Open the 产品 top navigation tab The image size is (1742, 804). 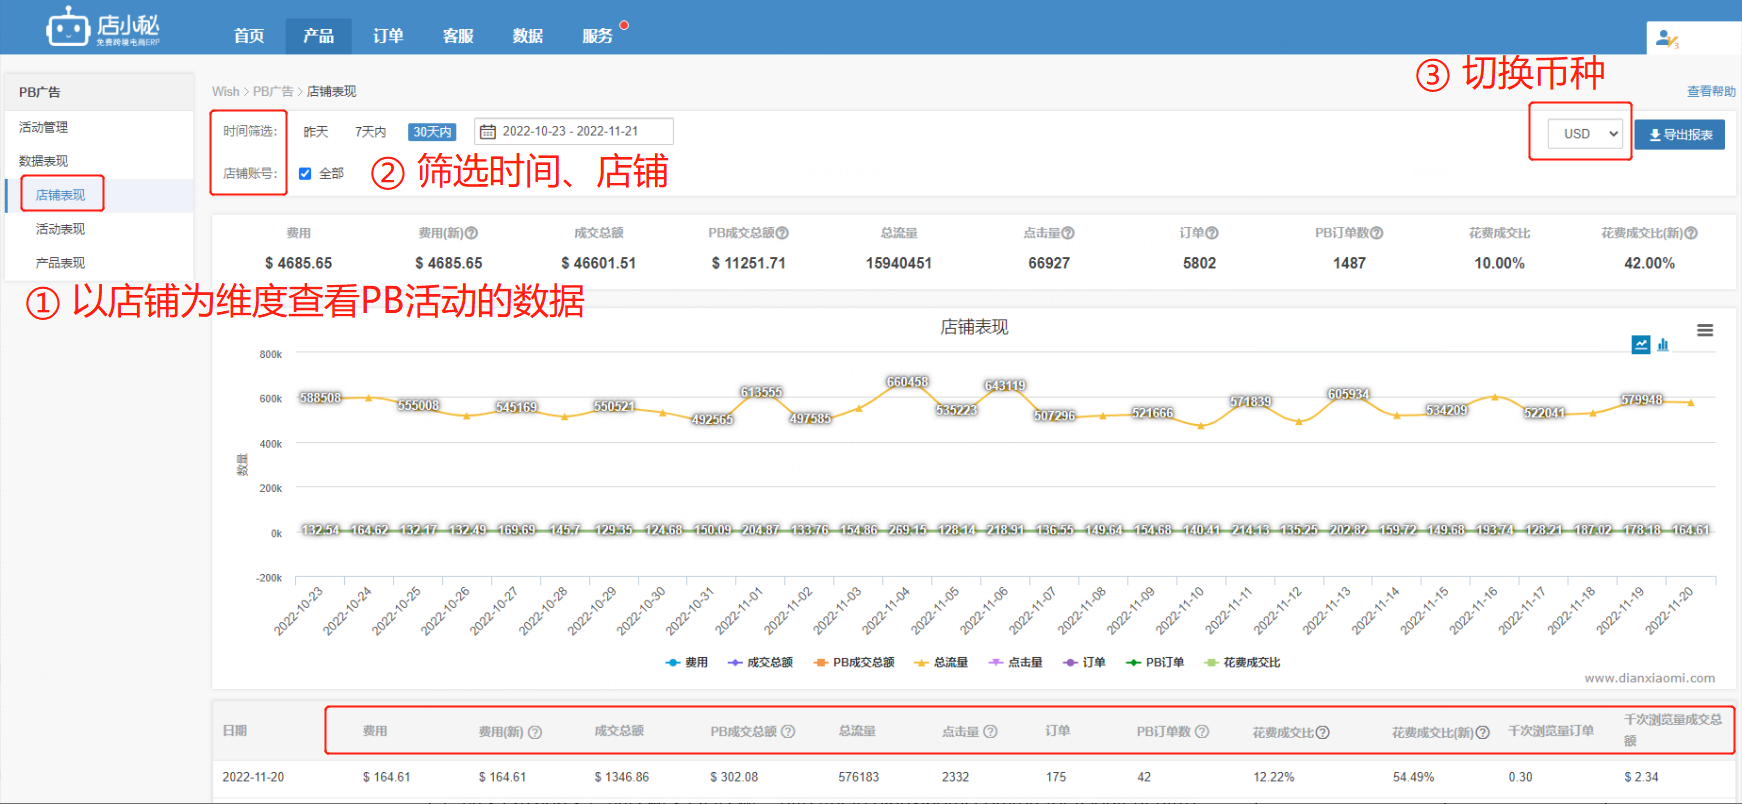tap(318, 36)
